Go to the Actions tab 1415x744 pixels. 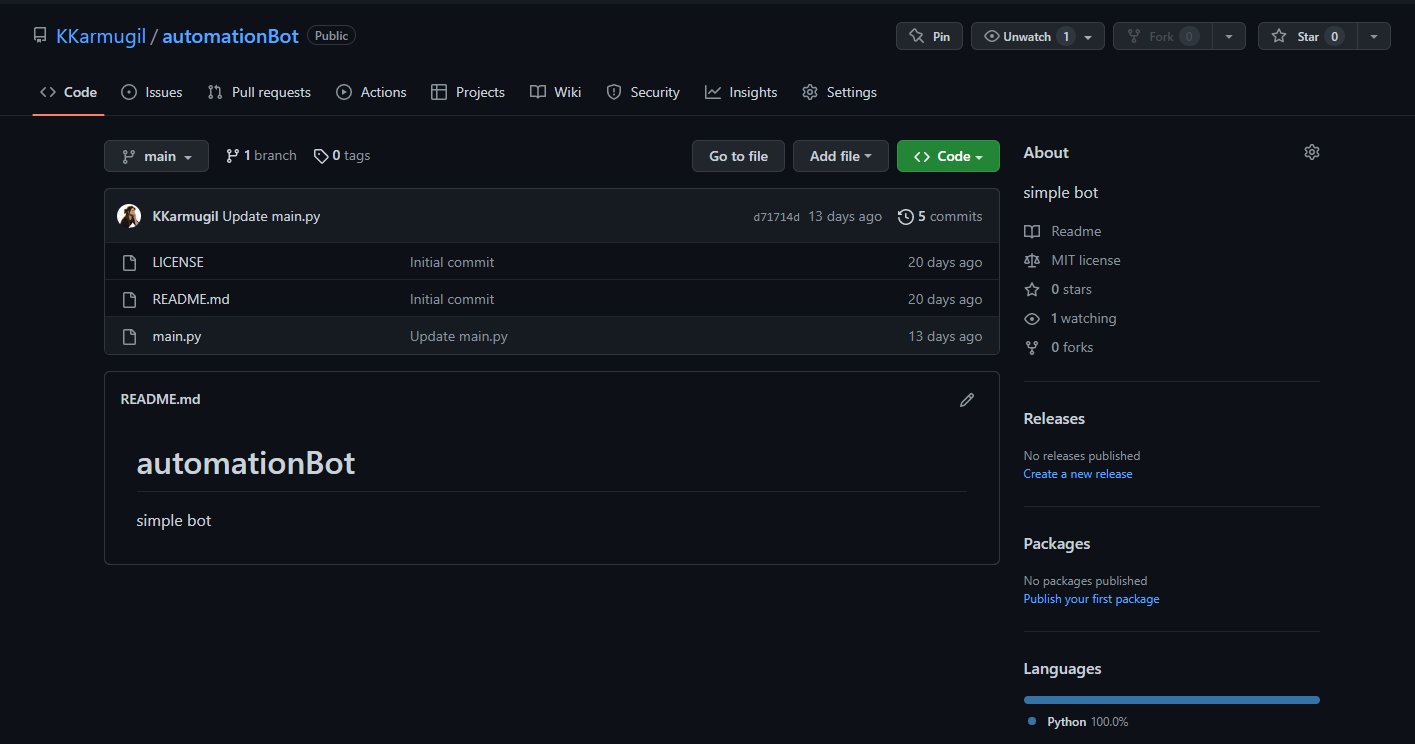click(371, 92)
